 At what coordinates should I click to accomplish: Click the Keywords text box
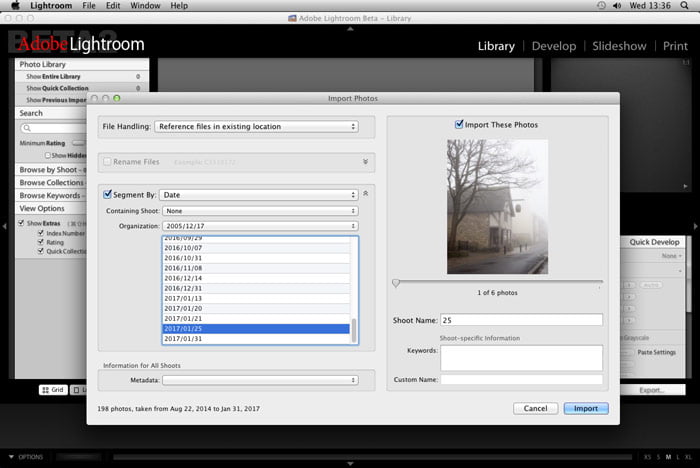pos(521,358)
